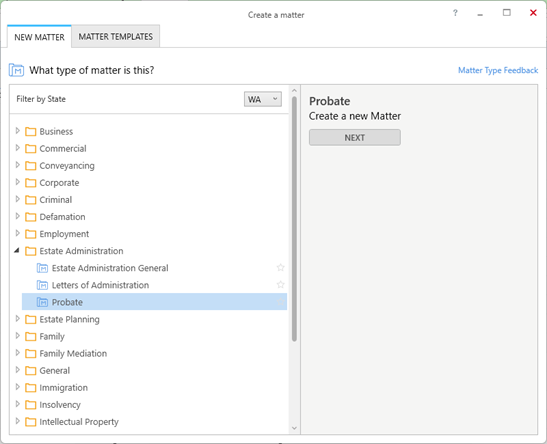This screenshot has width=547, height=444.
Task: Click the Business folder icon
Action: [31, 131]
